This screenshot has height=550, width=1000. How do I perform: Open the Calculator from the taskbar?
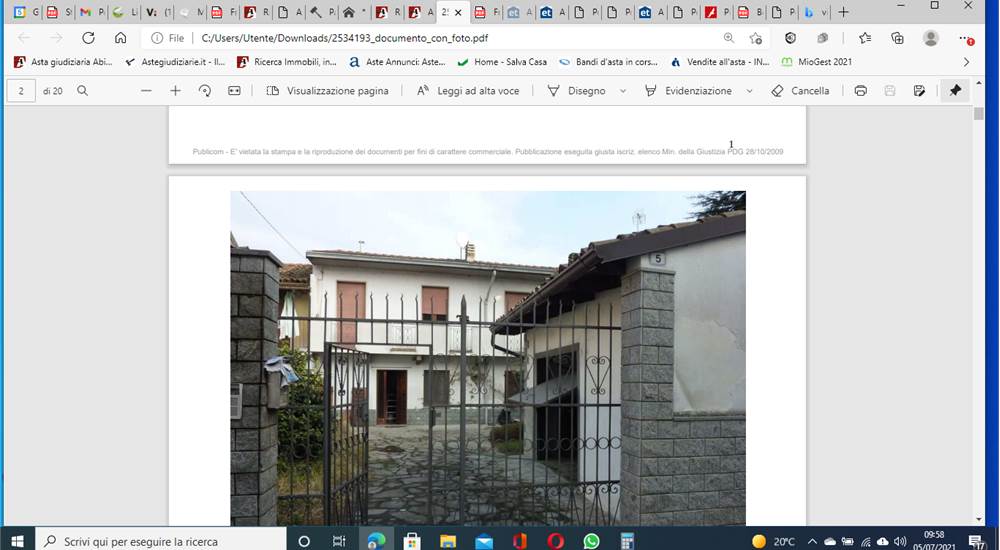pyautogui.click(x=628, y=541)
